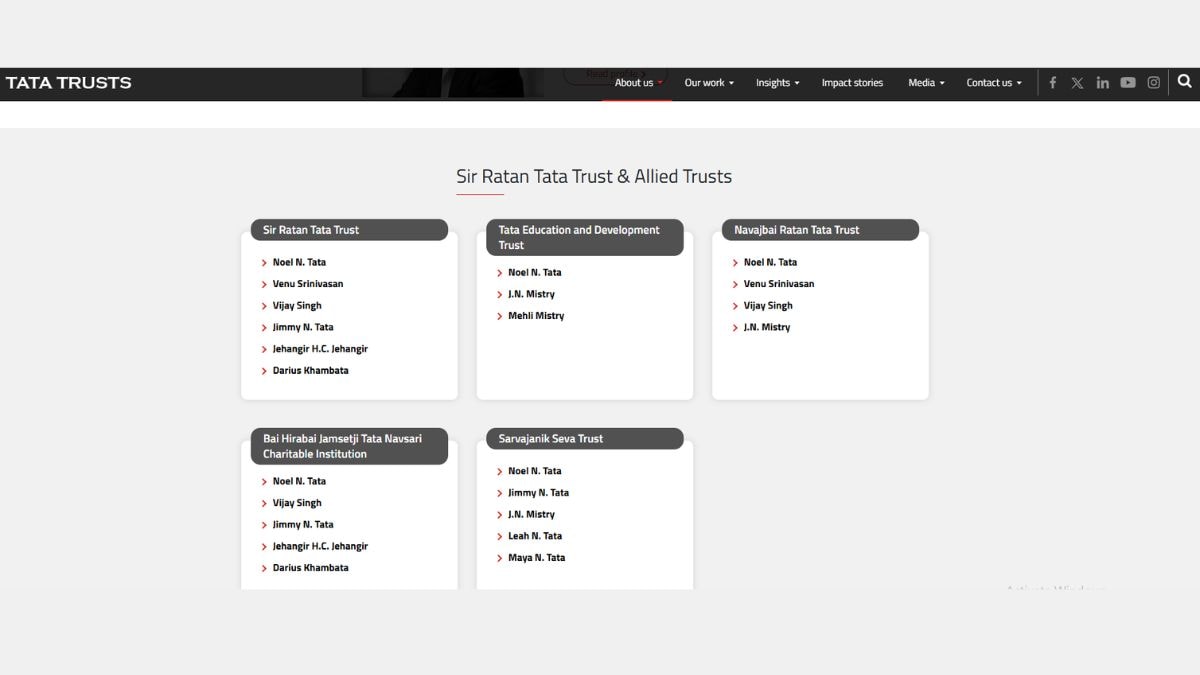Open the YouTube social icon
The image size is (1200, 675).
[1128, 83]
